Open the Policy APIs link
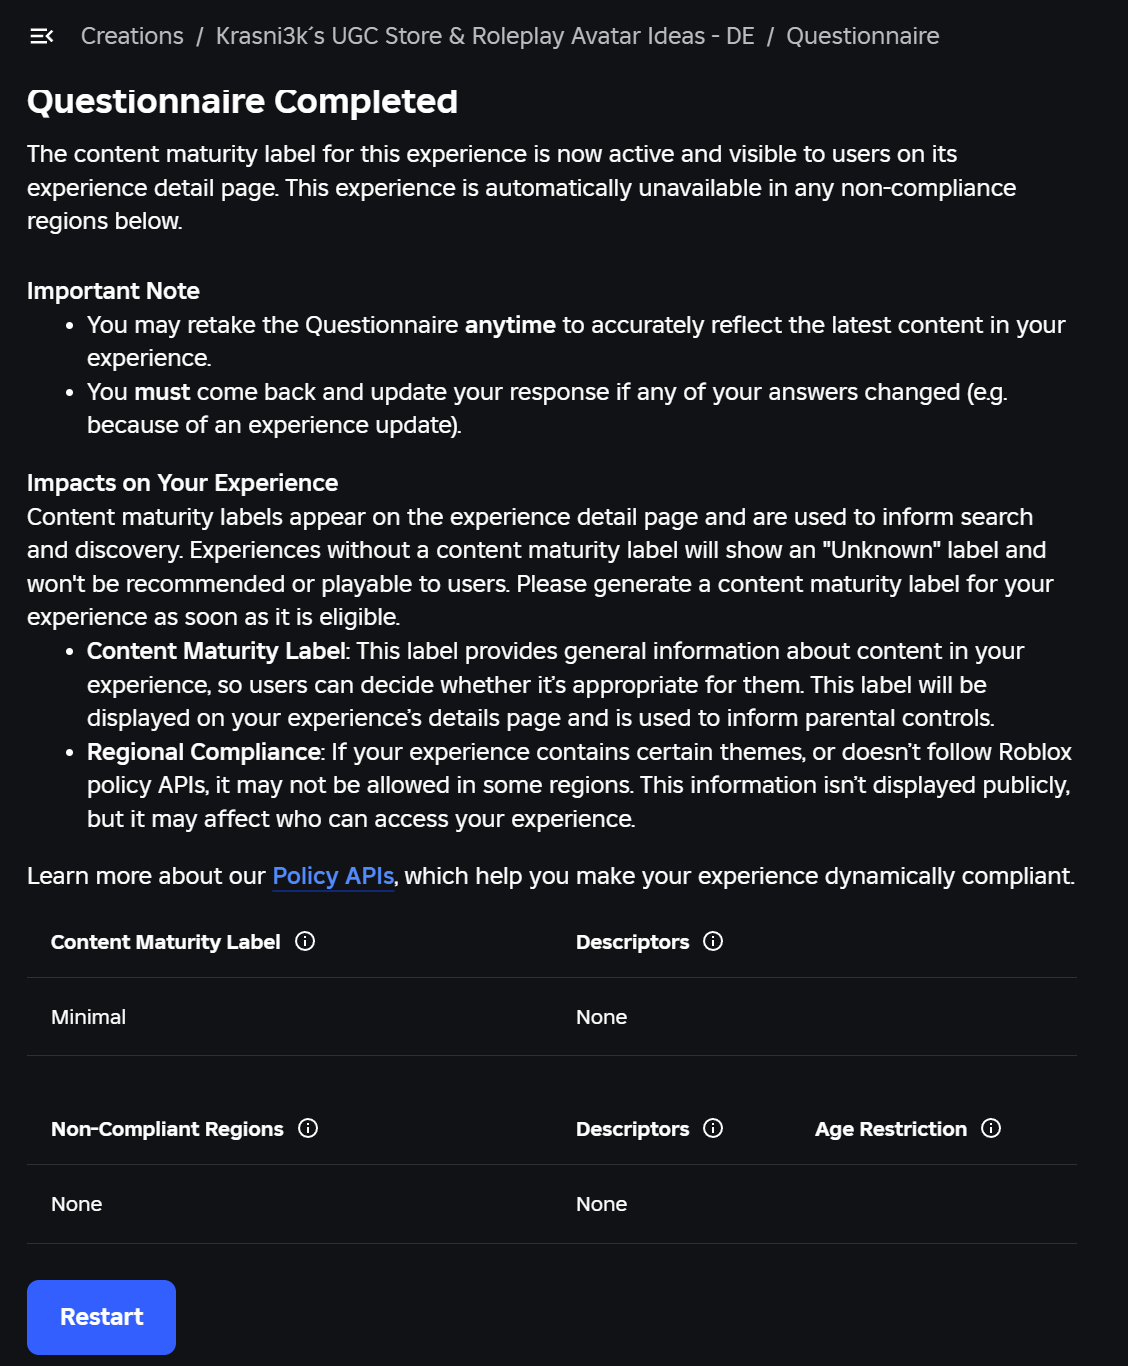The width and height of the screenshot is (1128, 1366). coord(333,875)
